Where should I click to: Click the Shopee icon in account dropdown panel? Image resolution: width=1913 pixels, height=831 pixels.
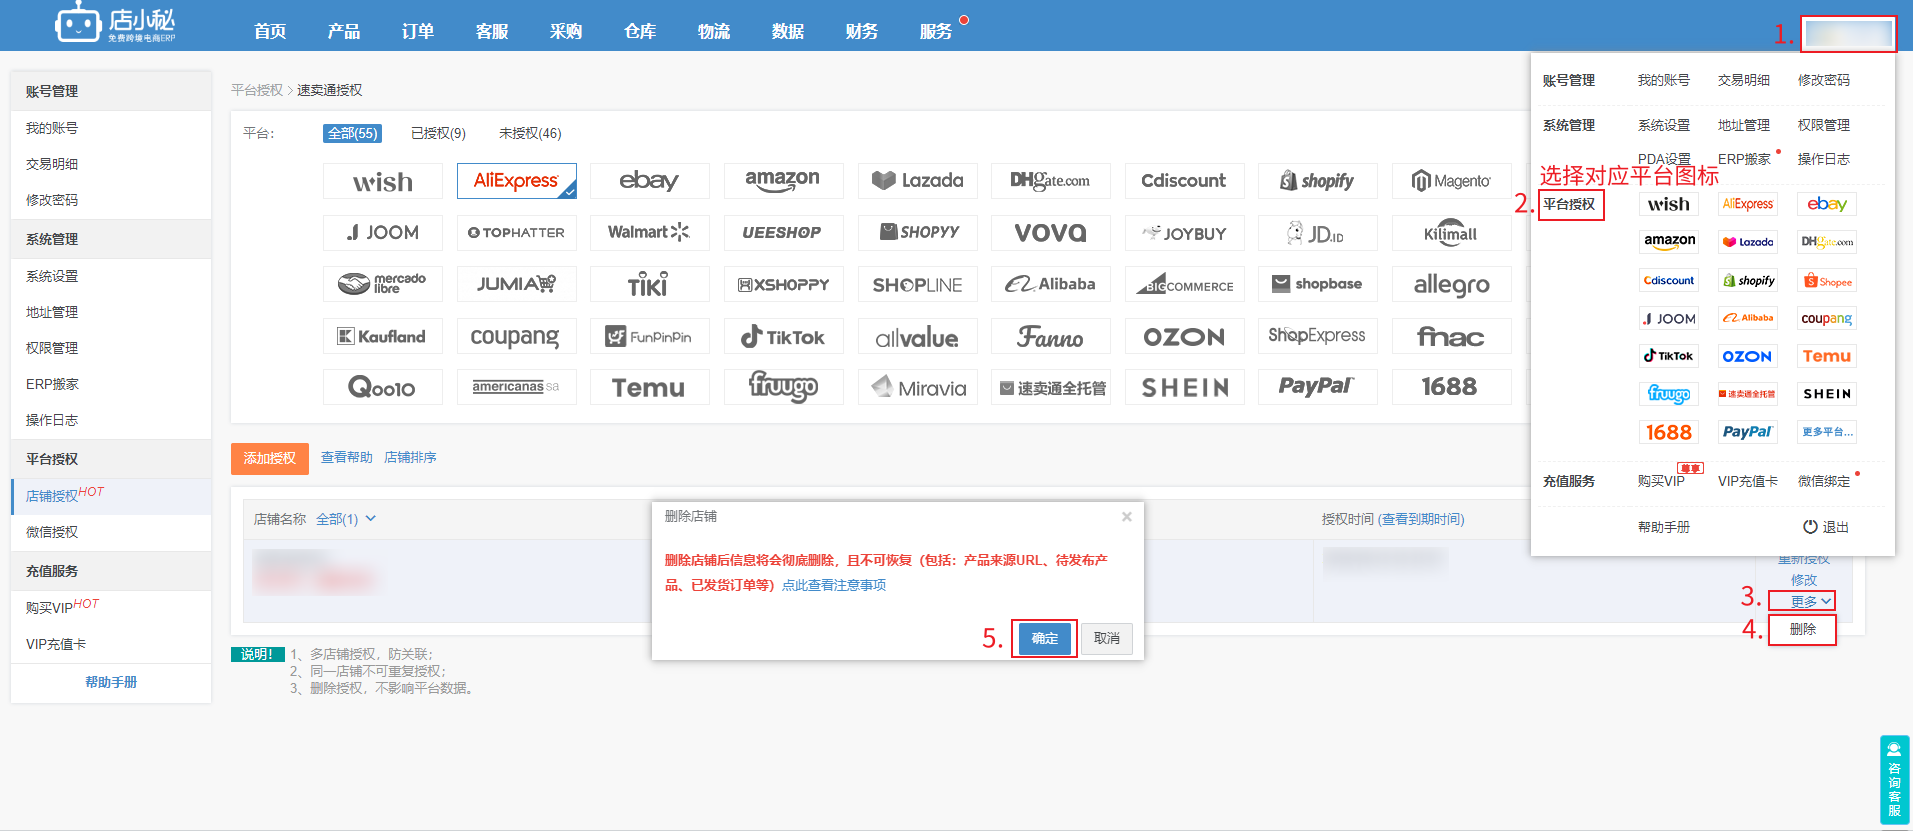click(1827, 281)
